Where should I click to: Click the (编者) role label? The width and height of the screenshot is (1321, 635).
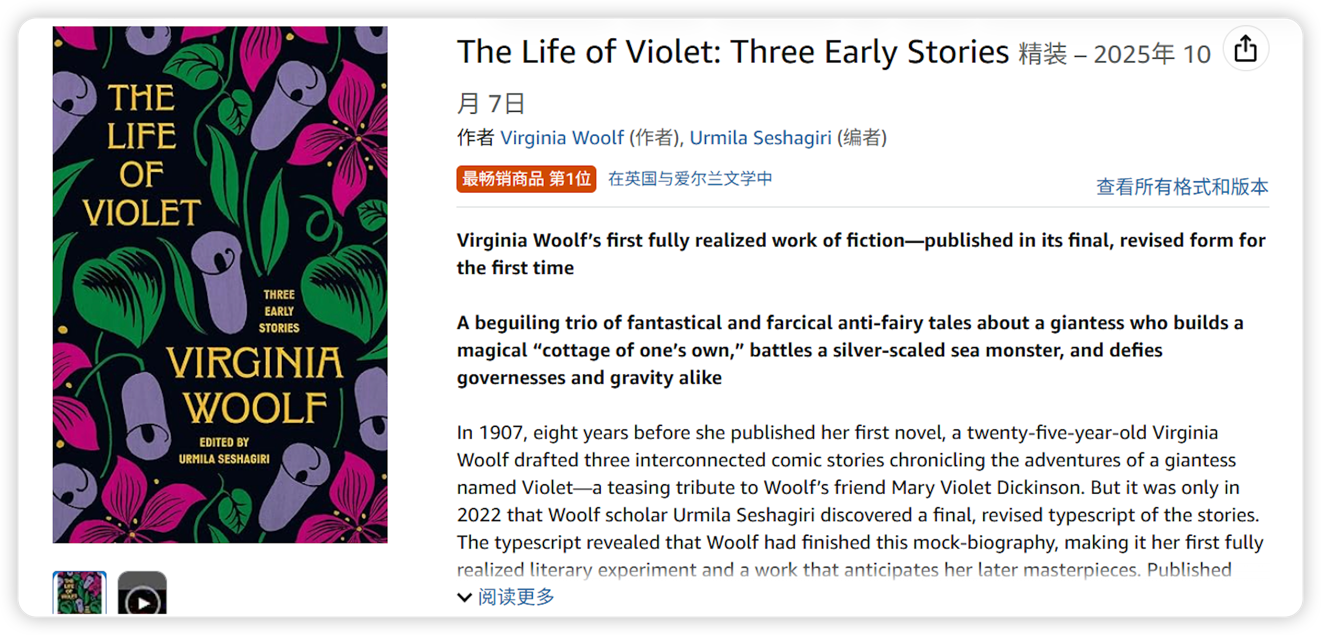point(861,138)
